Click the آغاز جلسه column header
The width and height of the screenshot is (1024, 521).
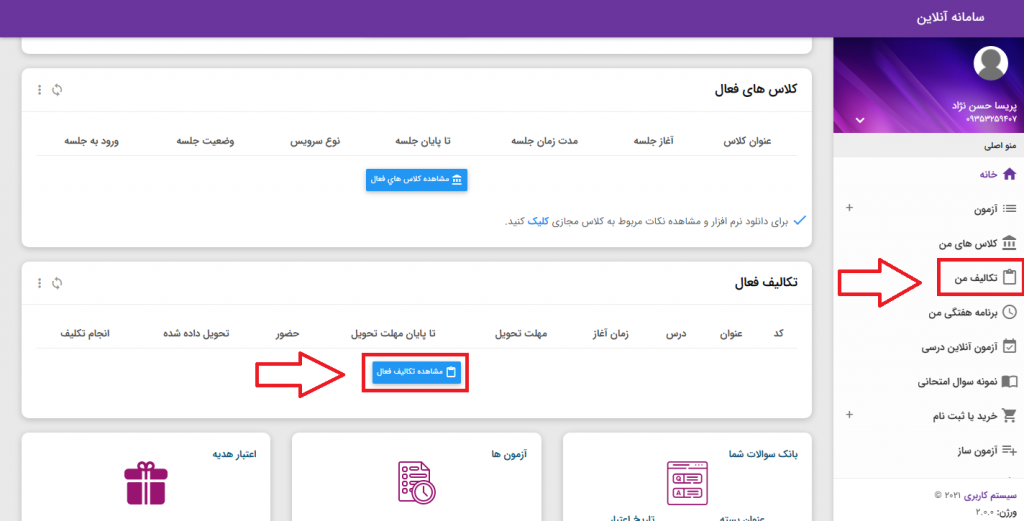pyautogui.click(x=653, y=141)
